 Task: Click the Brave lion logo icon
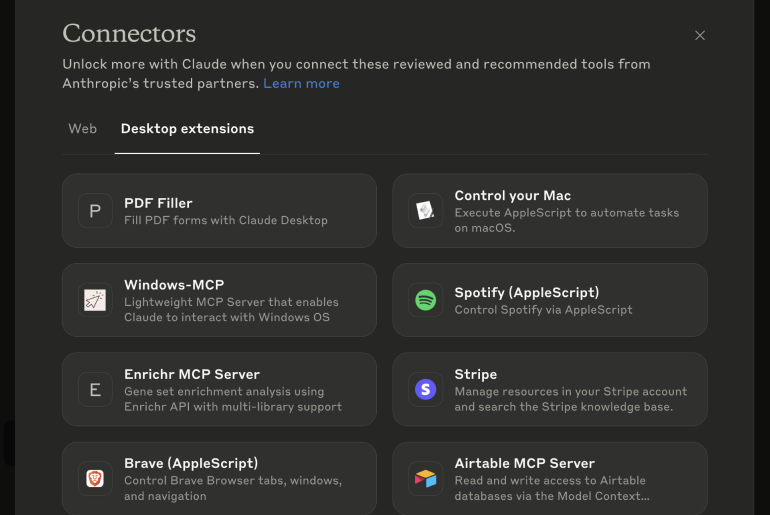[95, 478]
